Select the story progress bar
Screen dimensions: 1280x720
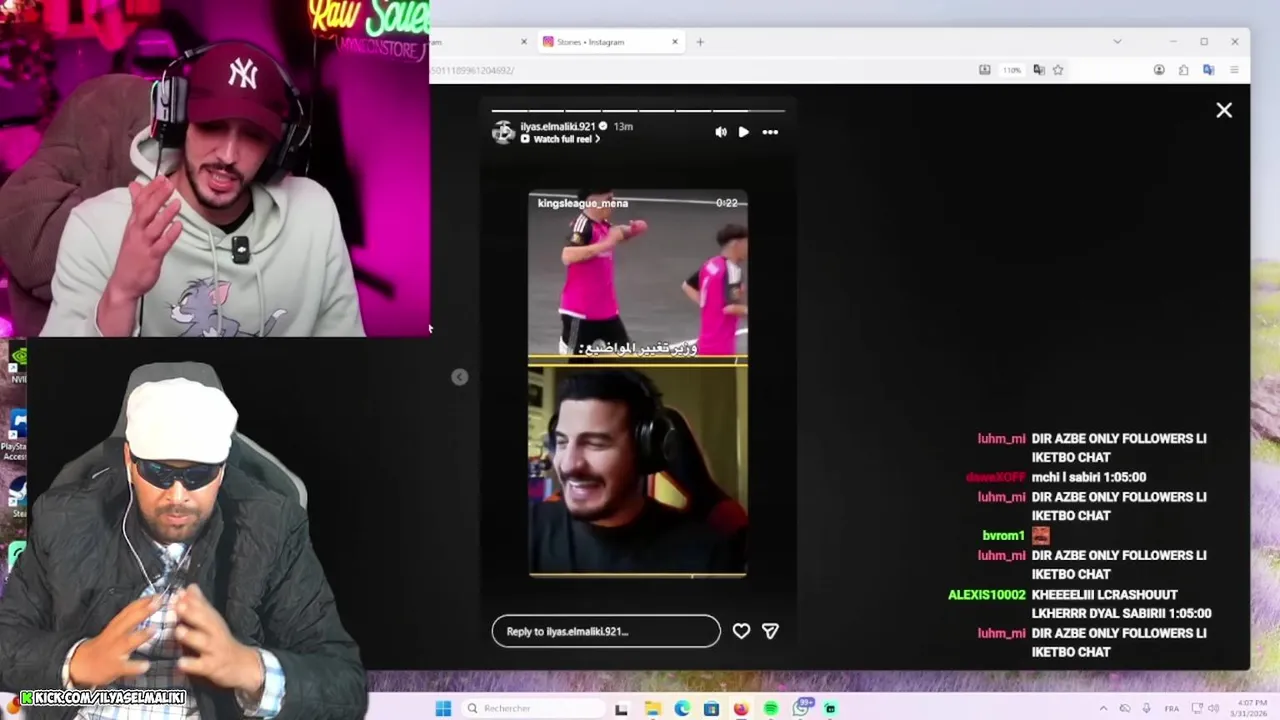tap(638, 110)
